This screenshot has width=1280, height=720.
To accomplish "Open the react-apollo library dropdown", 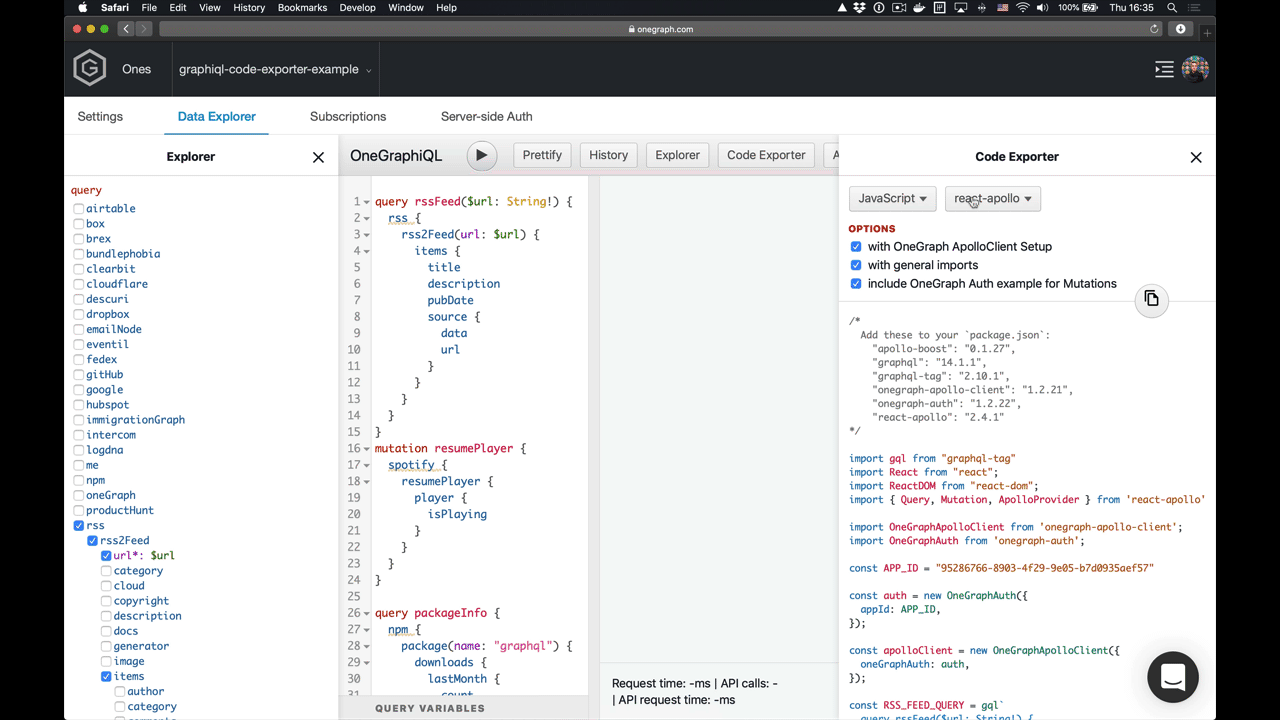I will coord(992,198).
